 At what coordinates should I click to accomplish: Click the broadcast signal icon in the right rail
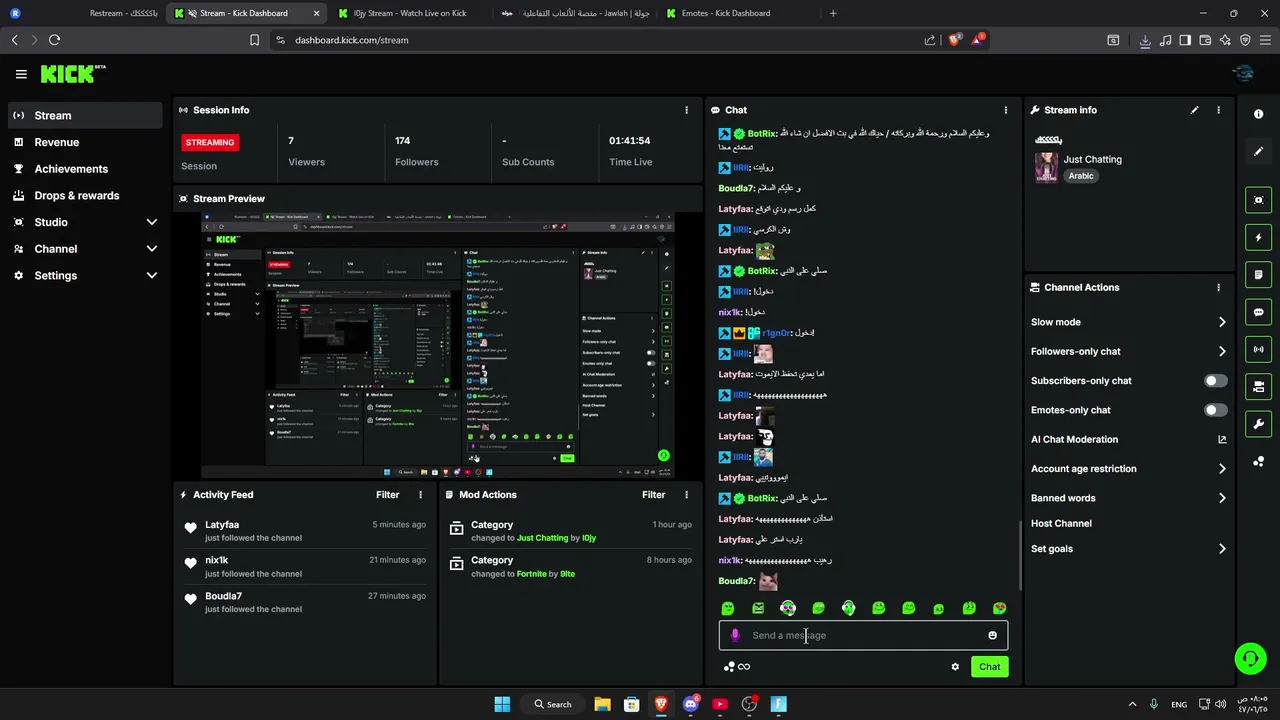(x=1259, y=349)
